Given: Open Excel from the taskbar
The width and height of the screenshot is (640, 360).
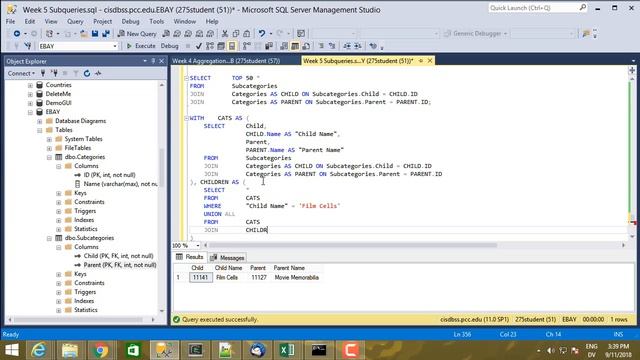Looking at the screenshot, I should 287,350.
